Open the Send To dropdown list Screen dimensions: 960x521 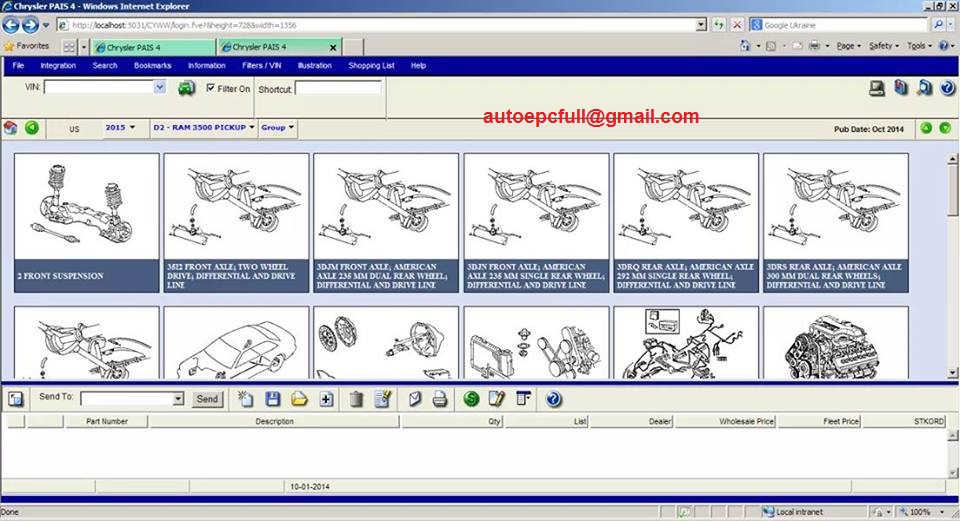click(178, 399)
